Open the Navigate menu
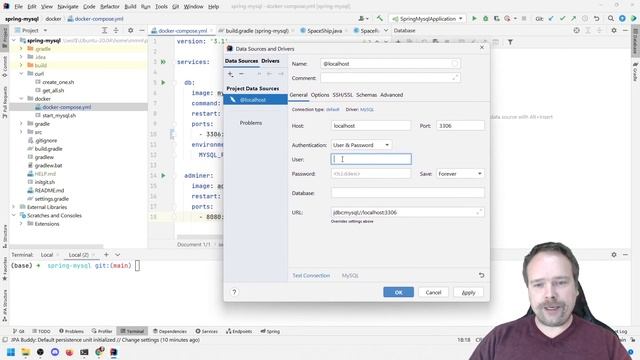640x360 pixels. 68,7
